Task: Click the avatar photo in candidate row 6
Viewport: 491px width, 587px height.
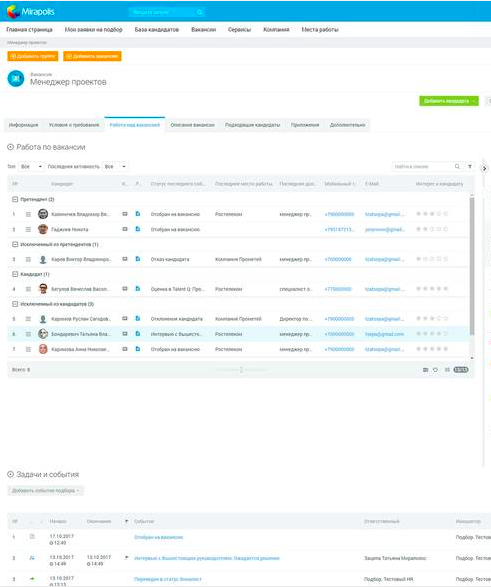Action: tap(43, 334)
